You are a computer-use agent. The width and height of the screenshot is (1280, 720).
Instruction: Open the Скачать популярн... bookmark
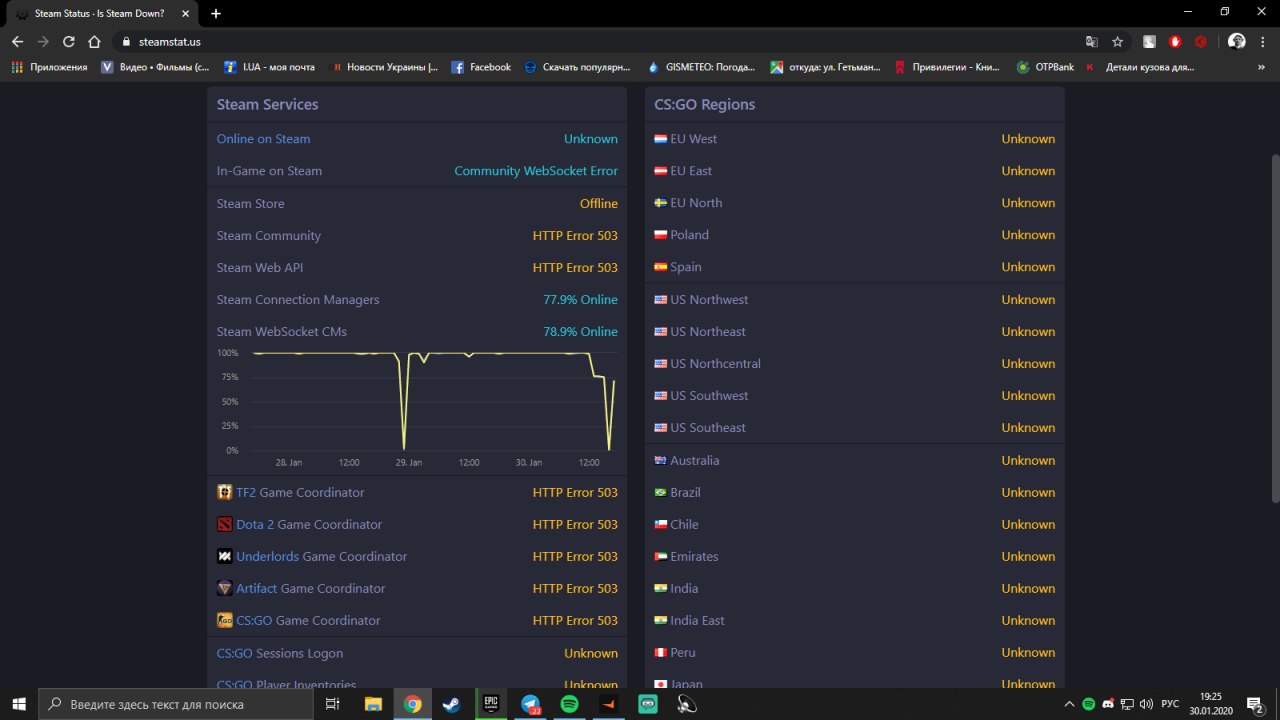577,67
